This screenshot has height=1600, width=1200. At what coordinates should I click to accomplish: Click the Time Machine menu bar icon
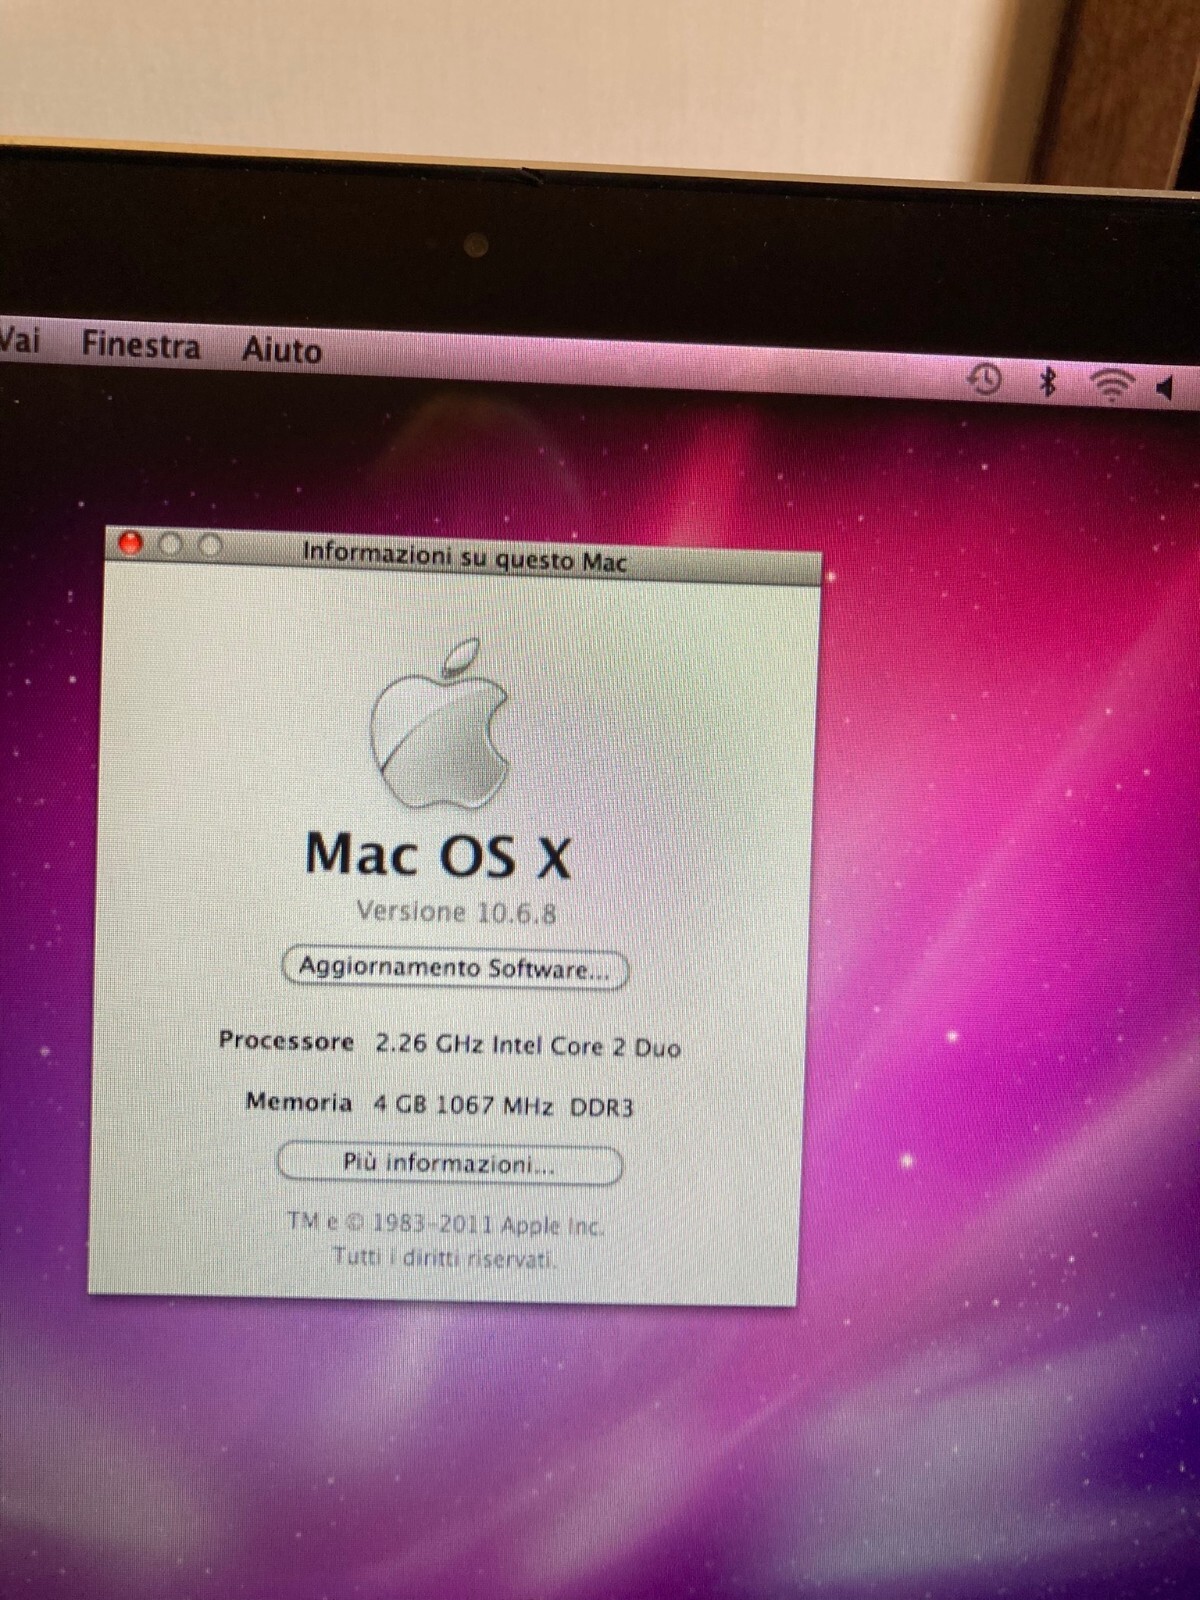(x=985, y=379)
